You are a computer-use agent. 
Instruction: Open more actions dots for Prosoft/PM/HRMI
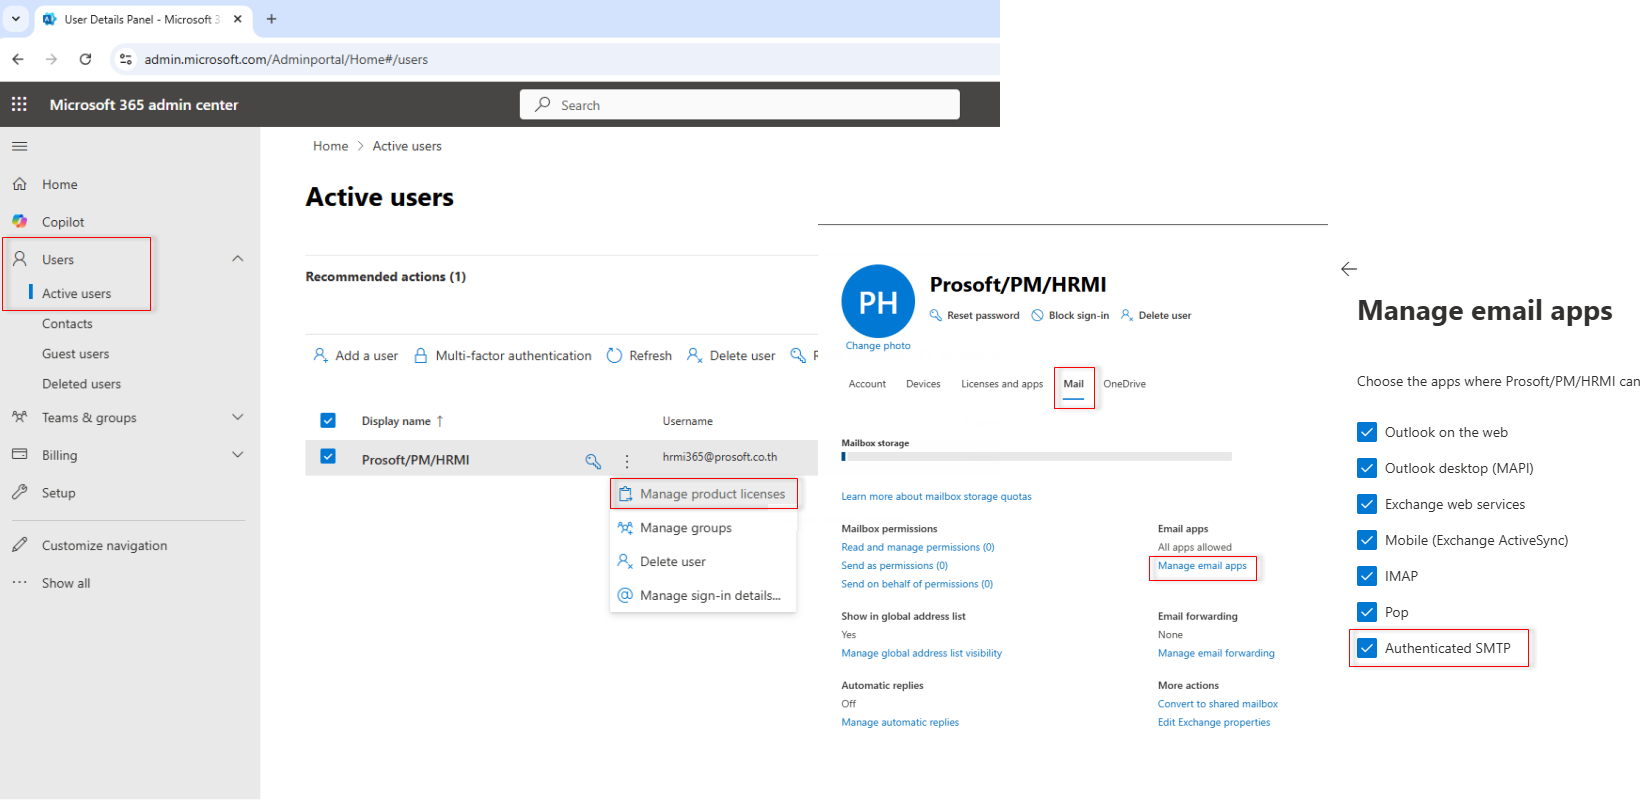point(627,461)
